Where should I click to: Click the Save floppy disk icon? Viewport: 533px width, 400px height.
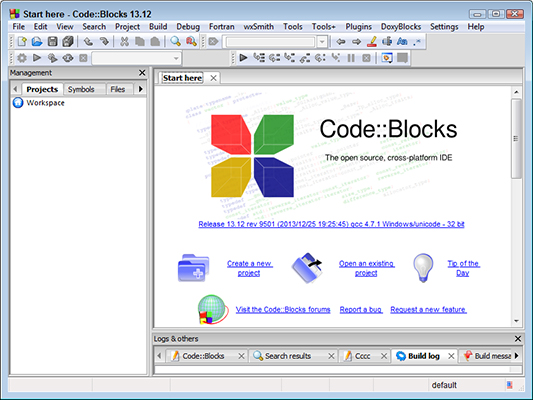[x=52, y=41]
